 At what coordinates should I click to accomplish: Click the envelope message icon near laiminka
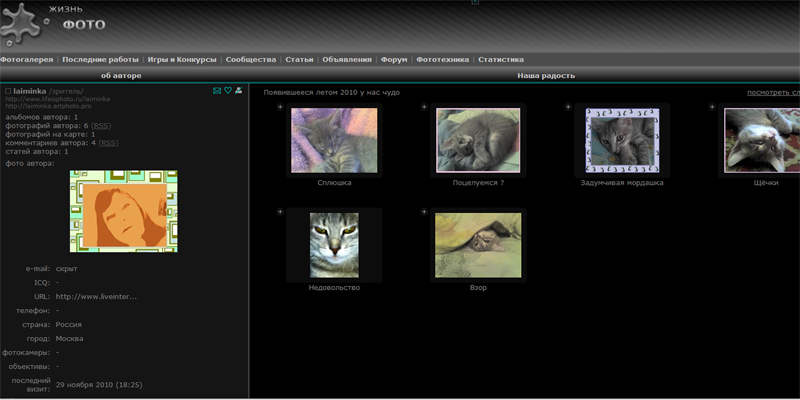217,91
